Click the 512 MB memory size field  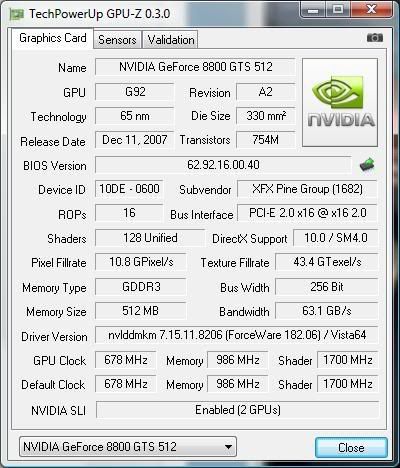141,311
